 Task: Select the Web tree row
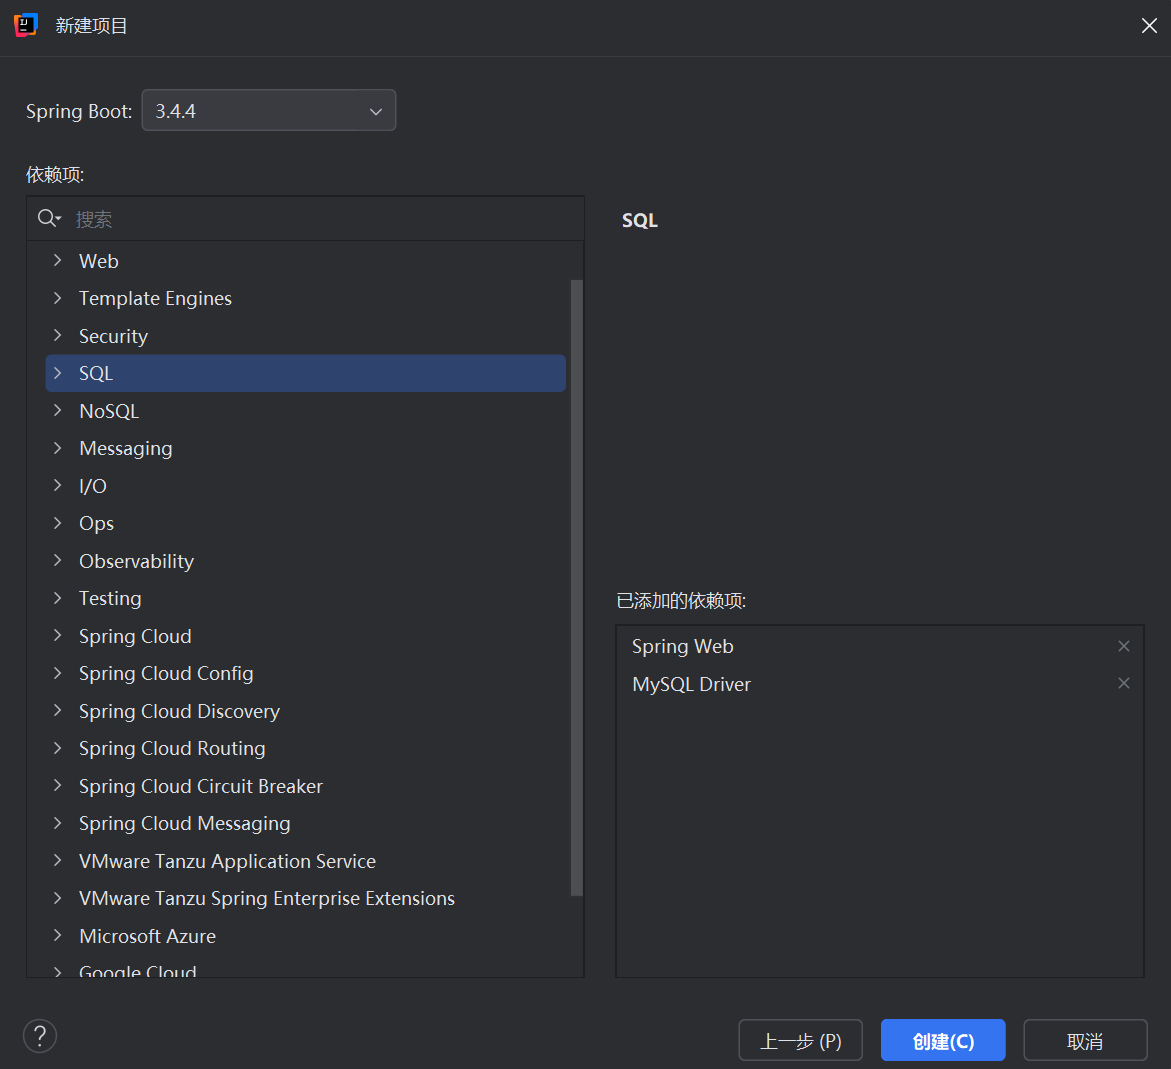[x=305, y=261]
